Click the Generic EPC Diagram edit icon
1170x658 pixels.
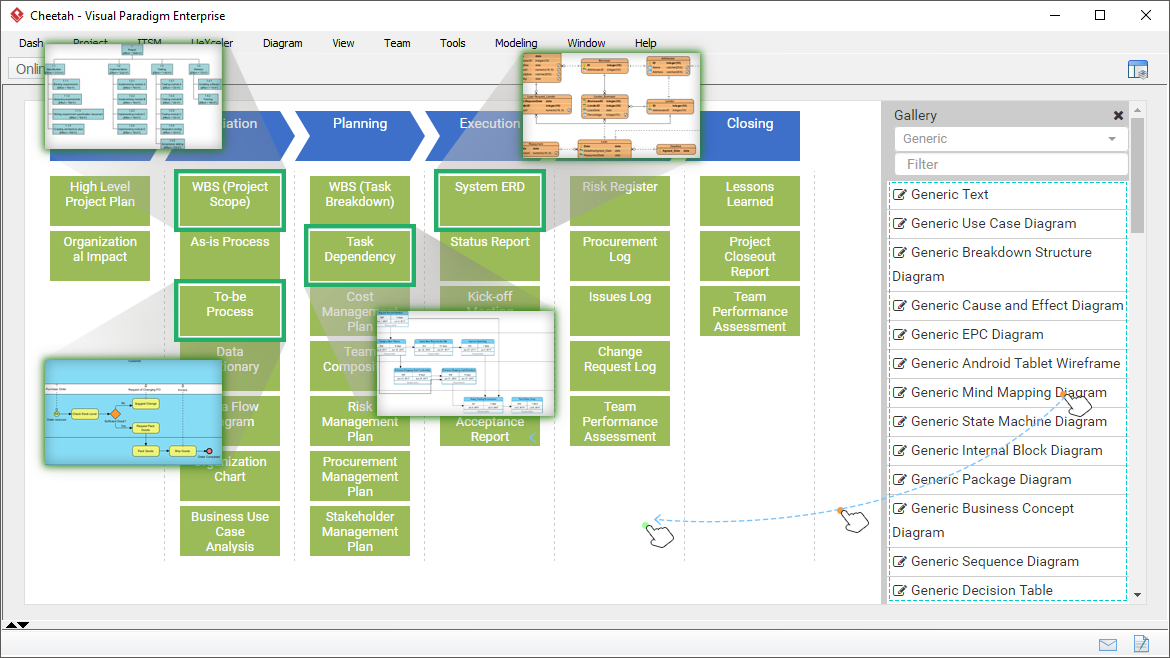coord(900,335)
